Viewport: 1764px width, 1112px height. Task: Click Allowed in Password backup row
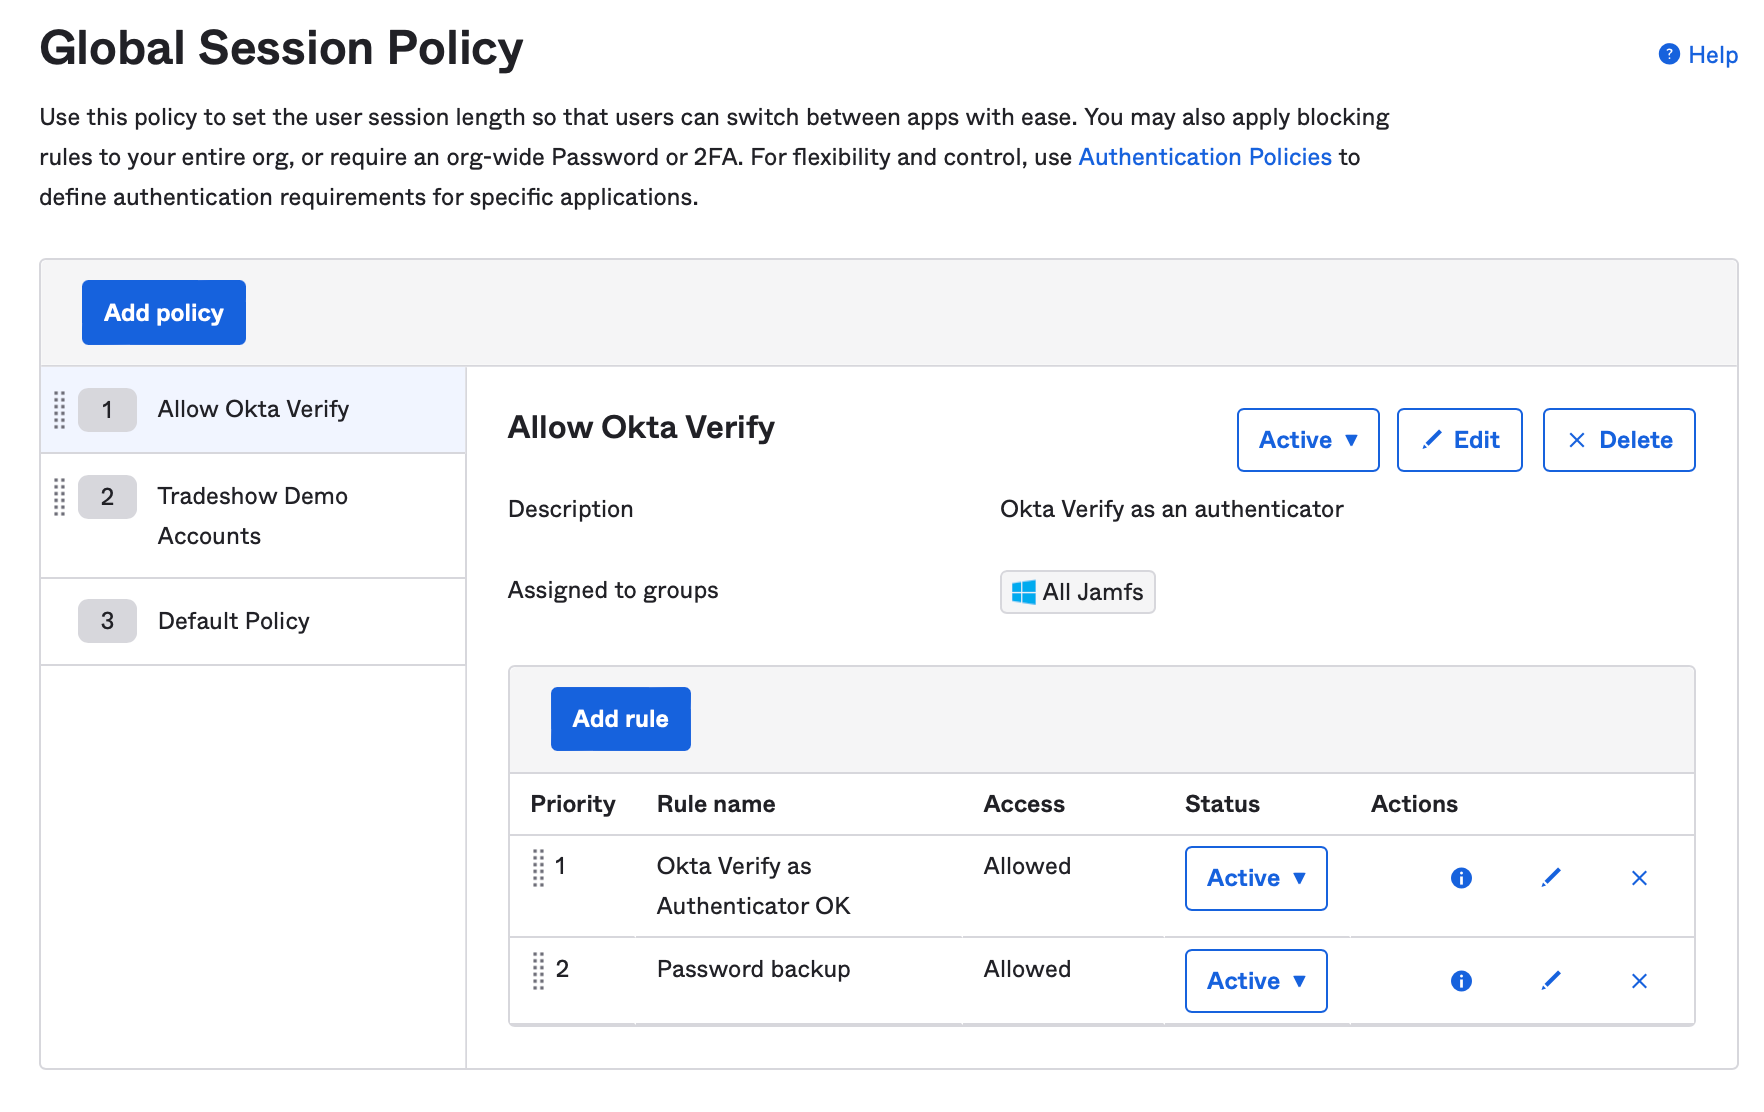(1027, 969)
